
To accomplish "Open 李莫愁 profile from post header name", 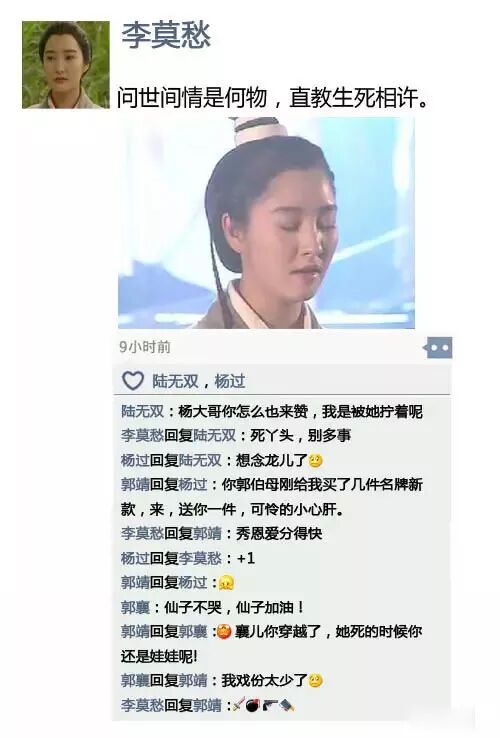I will (166, 35).
